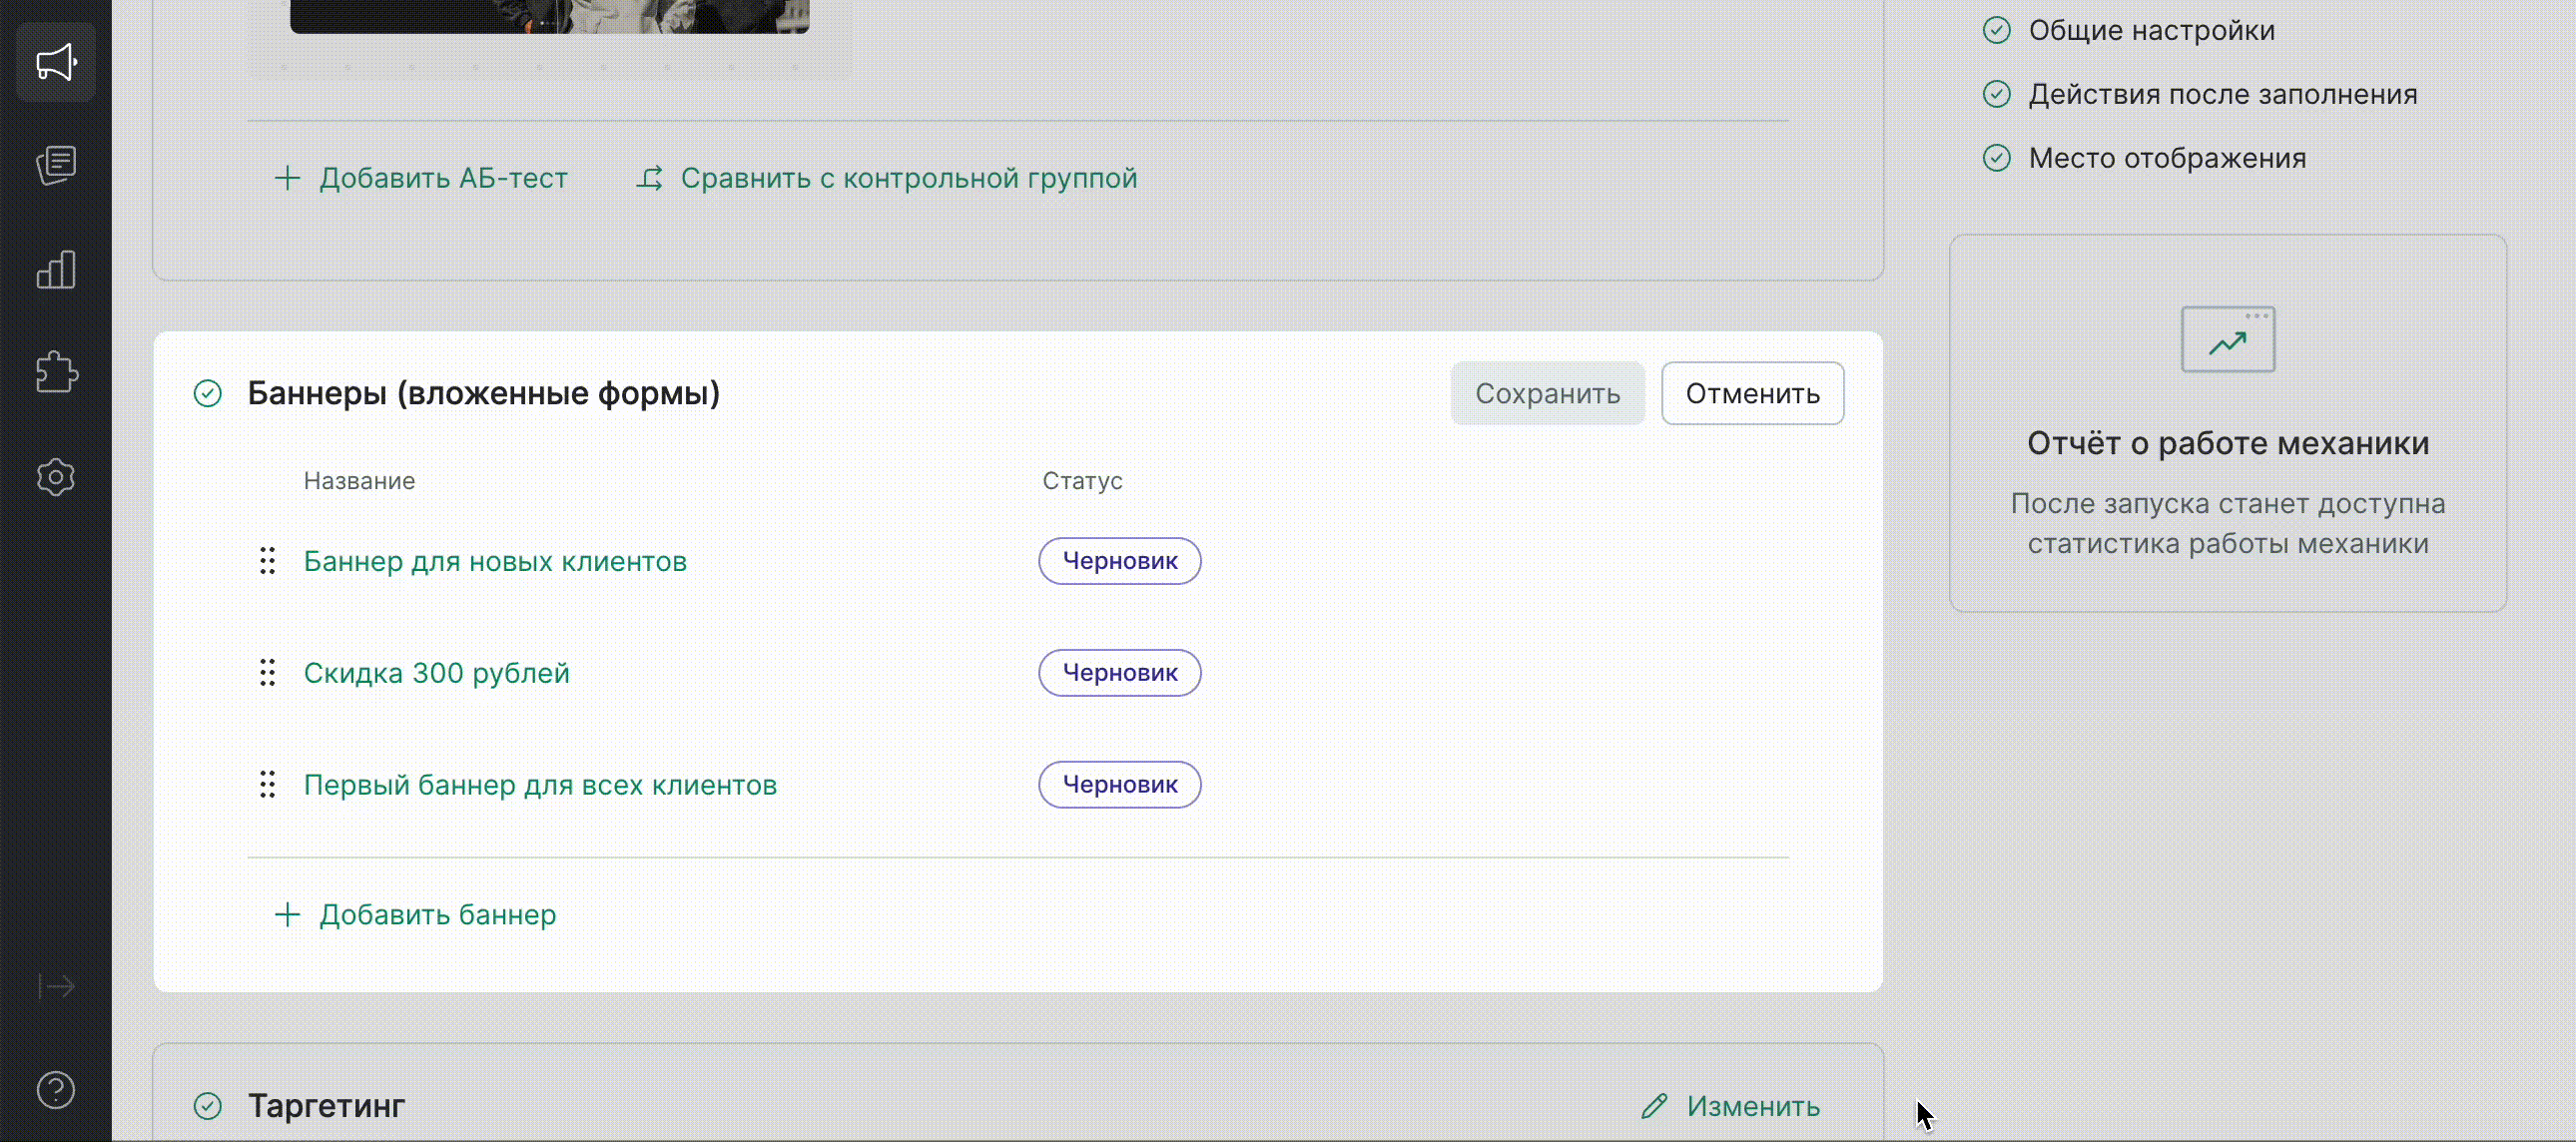Image resolution: width=2576 pixels, height=1142 pixels.
Task: Go to Общие настройки step
Action: [2151, 31]
